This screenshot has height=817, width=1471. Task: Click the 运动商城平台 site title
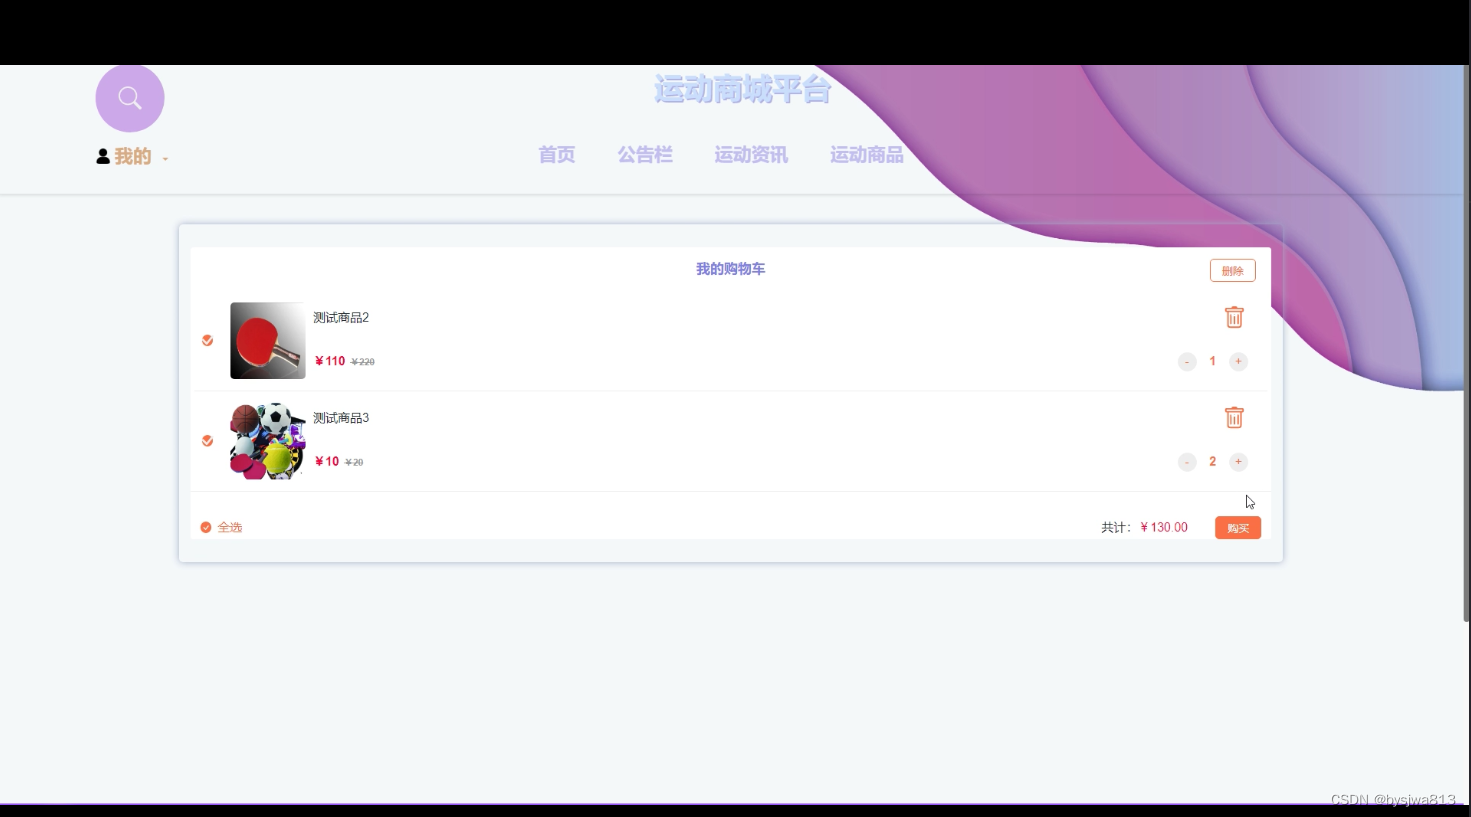click(743, 89)
